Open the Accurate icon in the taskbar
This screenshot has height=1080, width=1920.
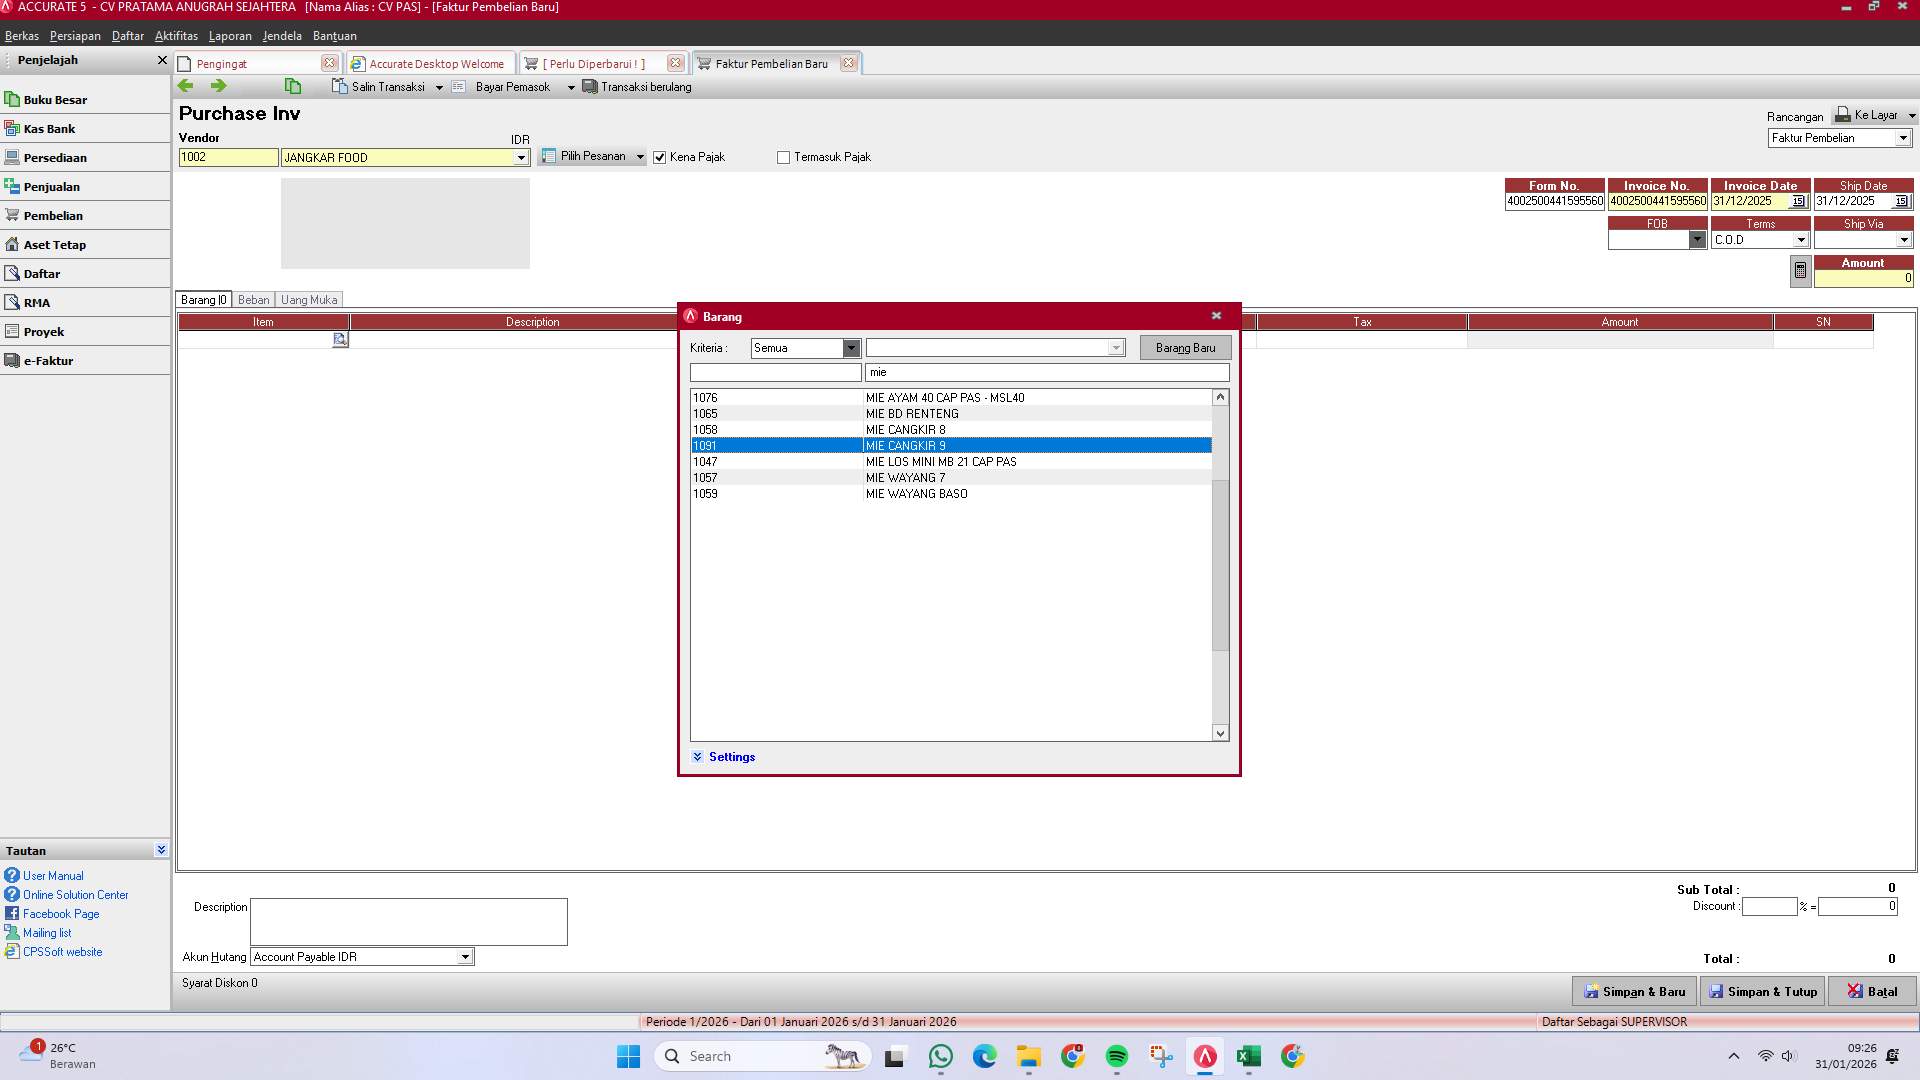[1204, 1056]
